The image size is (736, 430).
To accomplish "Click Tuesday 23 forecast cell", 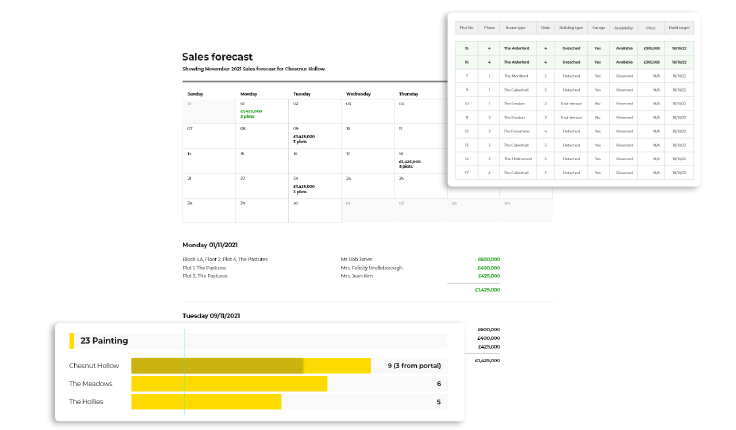I will 312,184.
